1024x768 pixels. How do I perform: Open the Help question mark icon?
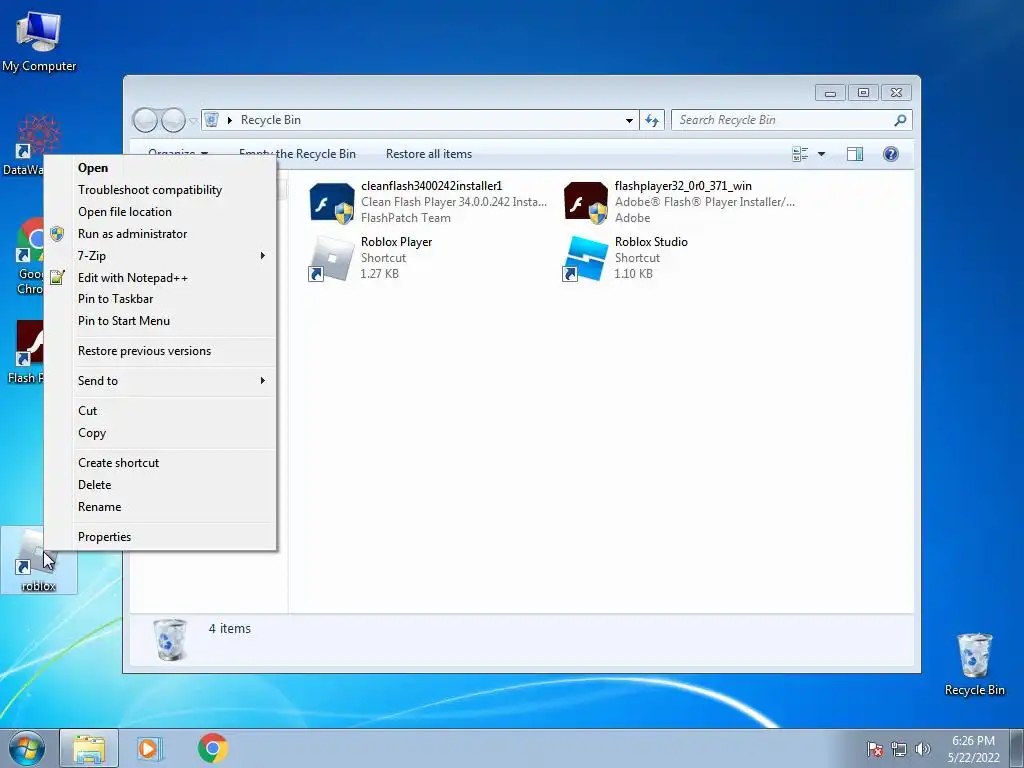click(x=891, y=154)
